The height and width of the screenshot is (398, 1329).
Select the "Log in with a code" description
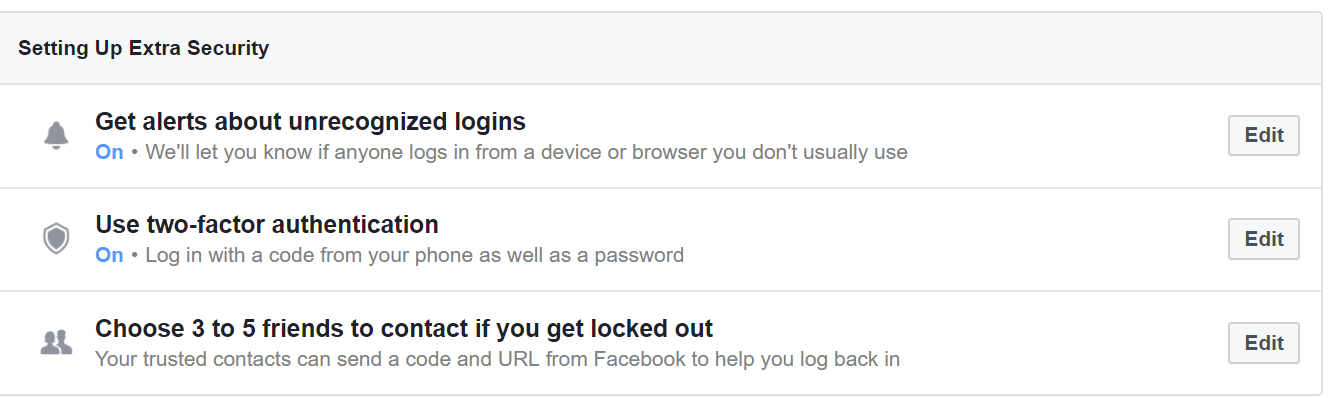click(x=415, y=256)
